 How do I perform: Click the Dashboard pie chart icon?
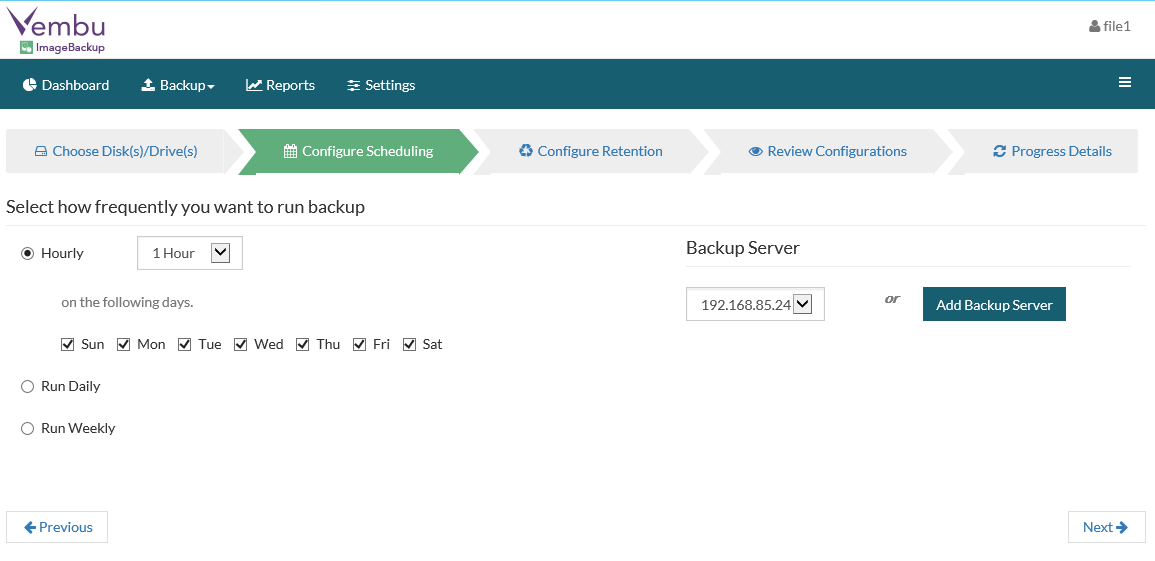[30, 85]
